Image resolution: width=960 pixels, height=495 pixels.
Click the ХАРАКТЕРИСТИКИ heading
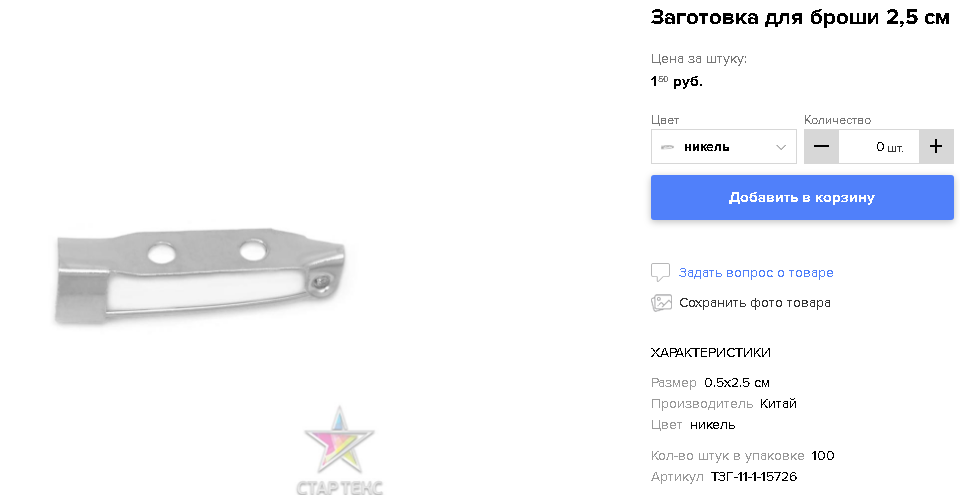coord(710,353)
